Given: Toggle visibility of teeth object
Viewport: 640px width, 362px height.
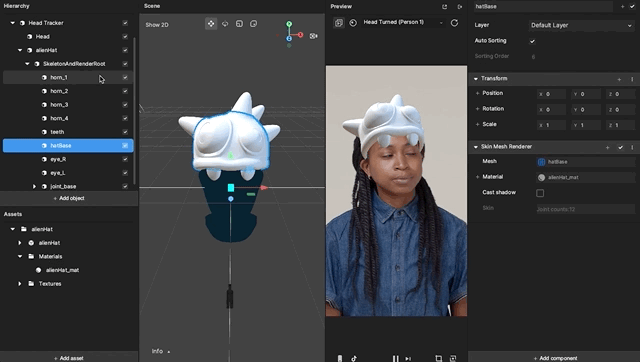Looking at the screenshot, I should pyautogui.click(x=125, y=132).
